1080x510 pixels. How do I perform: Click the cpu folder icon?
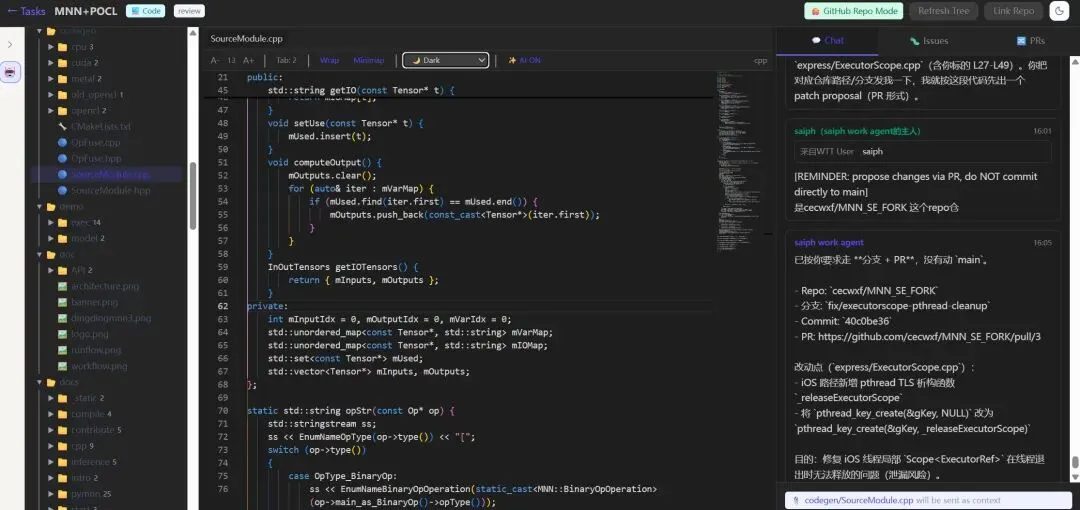click(x=63, y=47)
